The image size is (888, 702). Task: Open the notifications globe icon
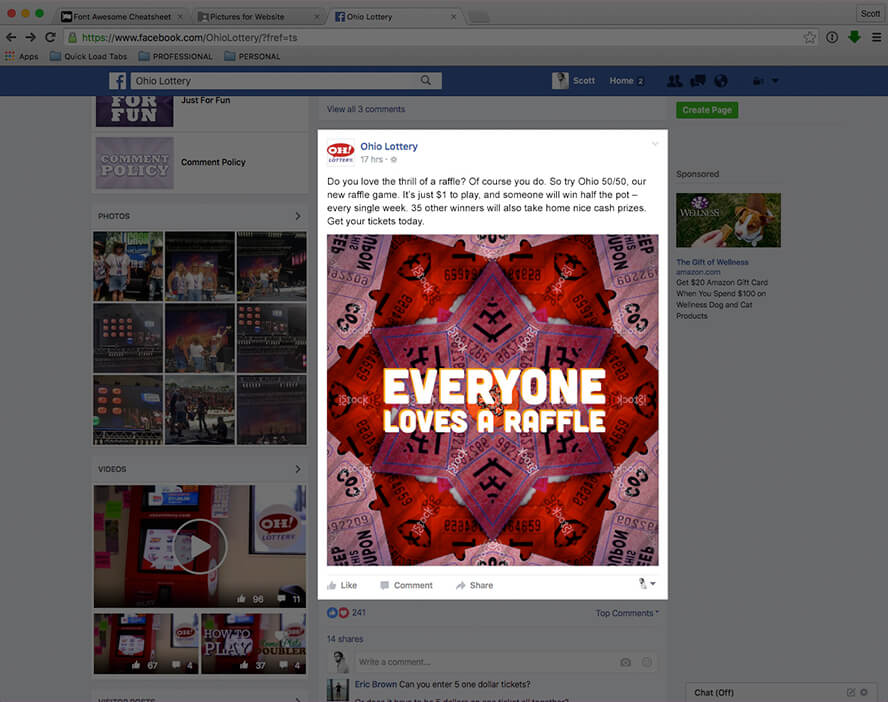[x=720, y=81]
